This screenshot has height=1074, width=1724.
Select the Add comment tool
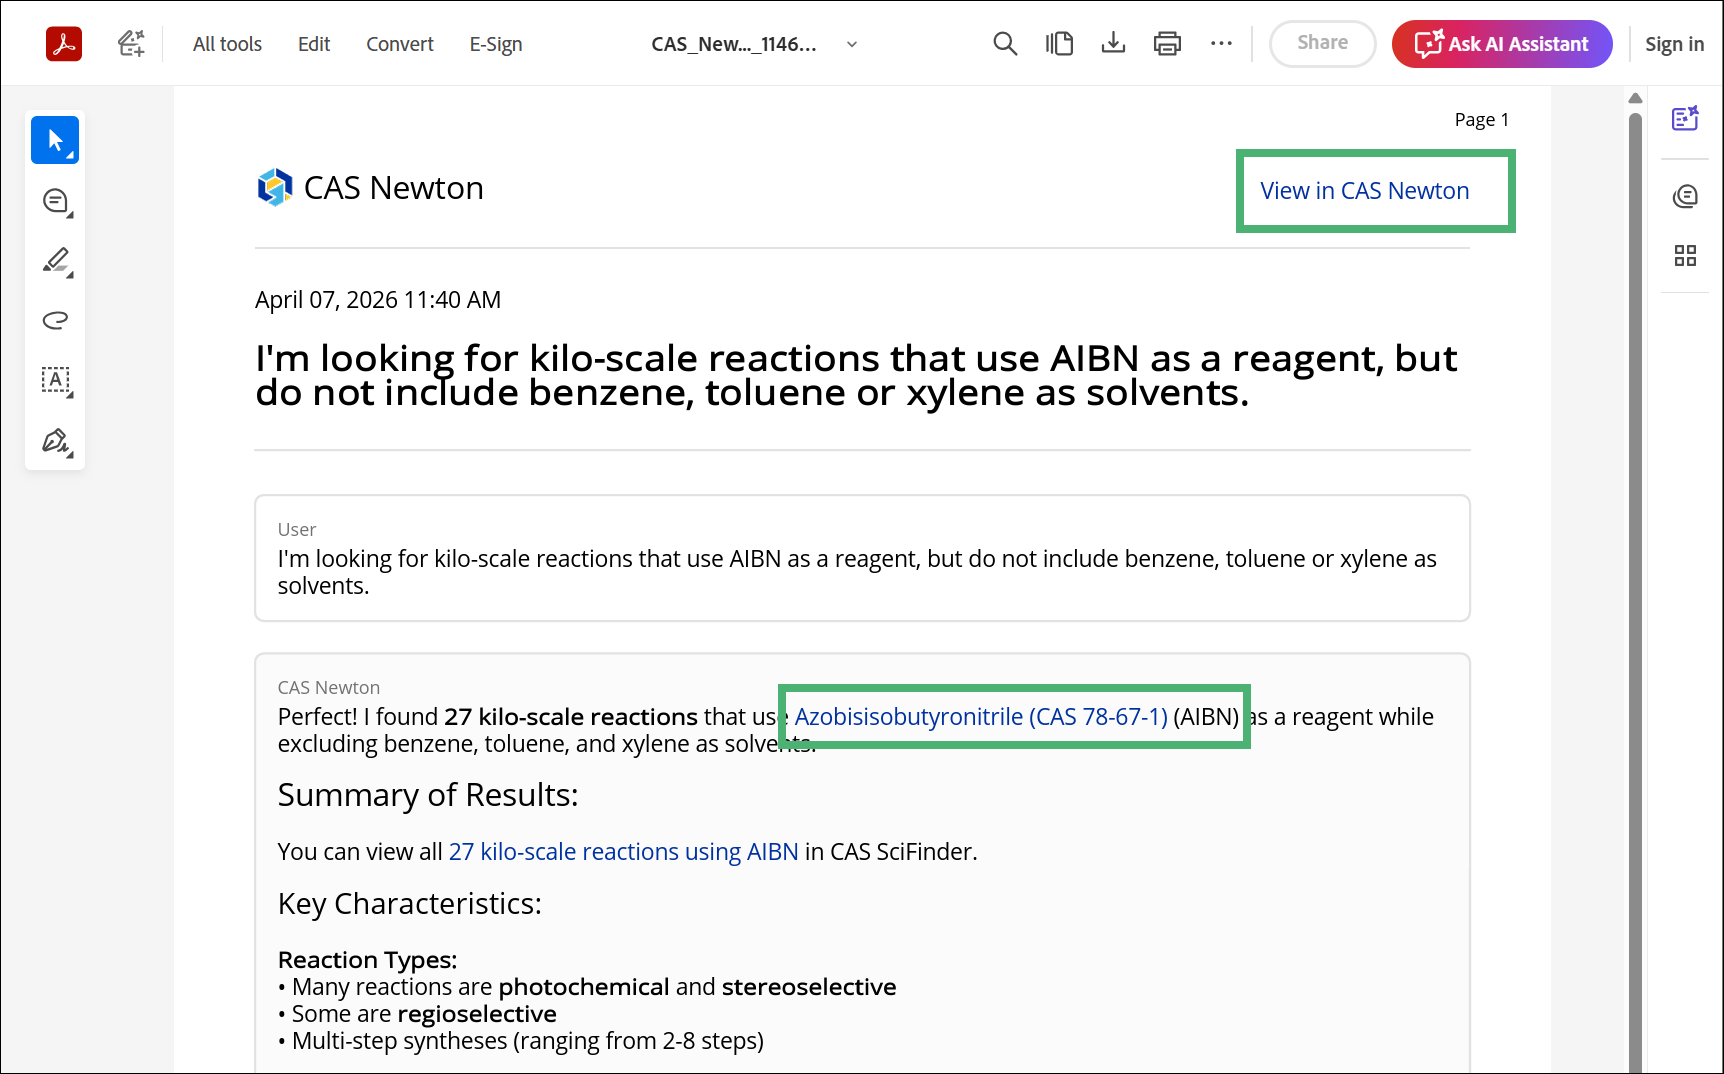56,201
